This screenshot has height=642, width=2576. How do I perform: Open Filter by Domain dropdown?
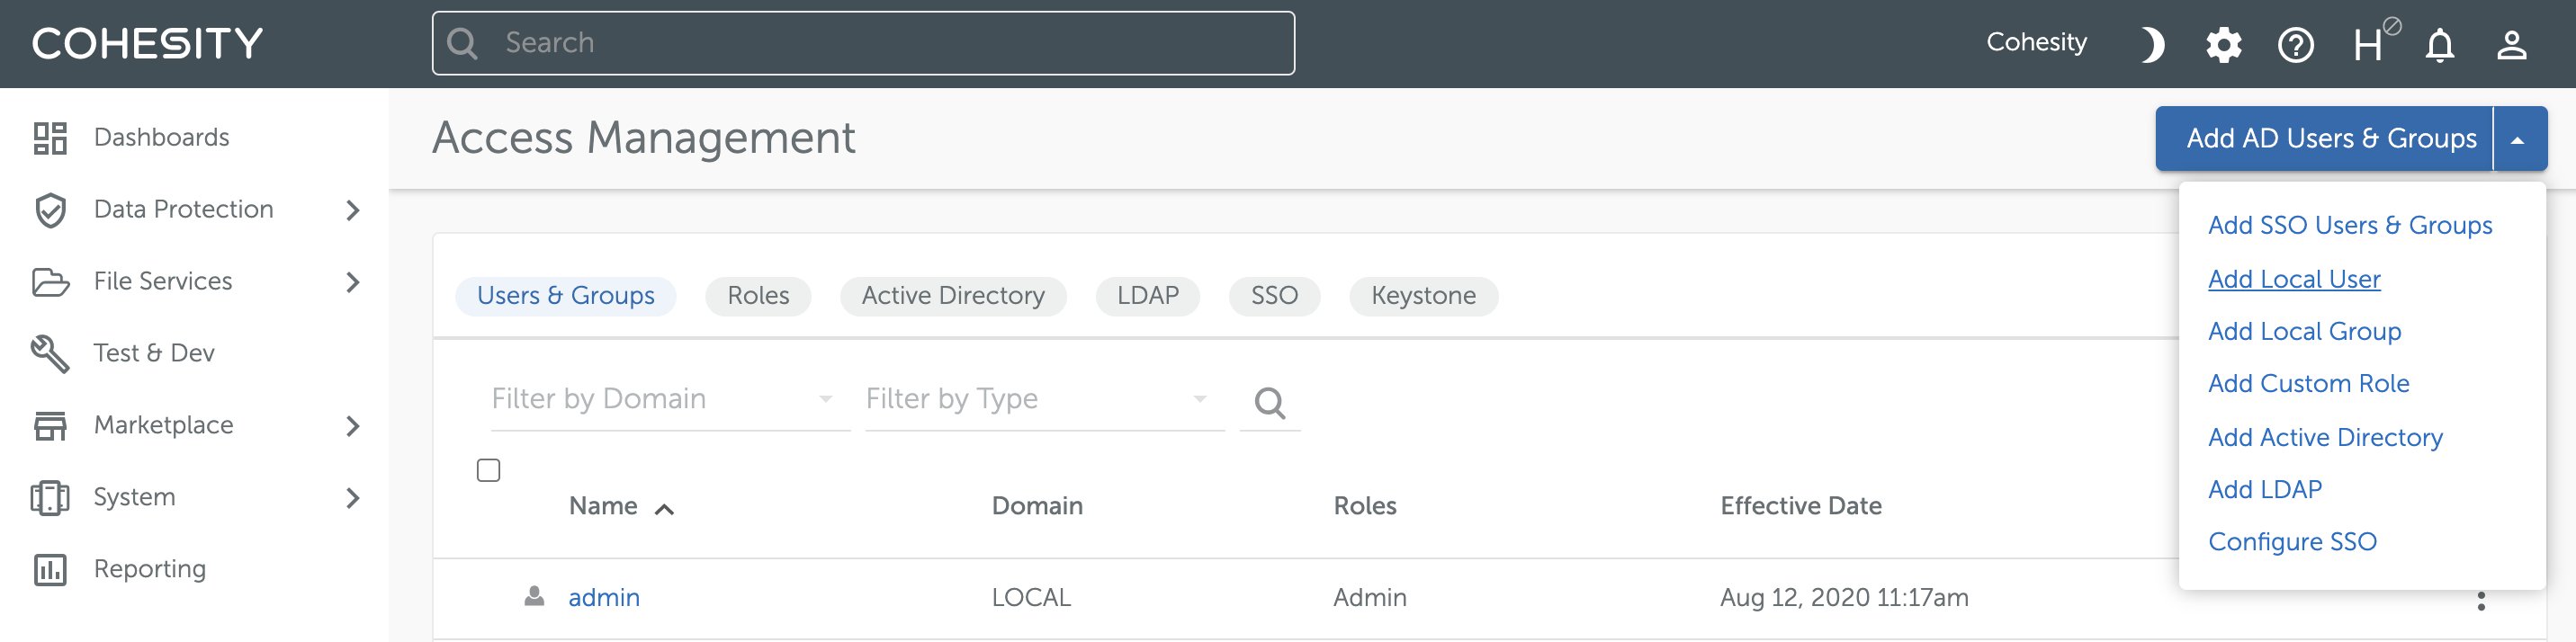(x=670, y=400)
